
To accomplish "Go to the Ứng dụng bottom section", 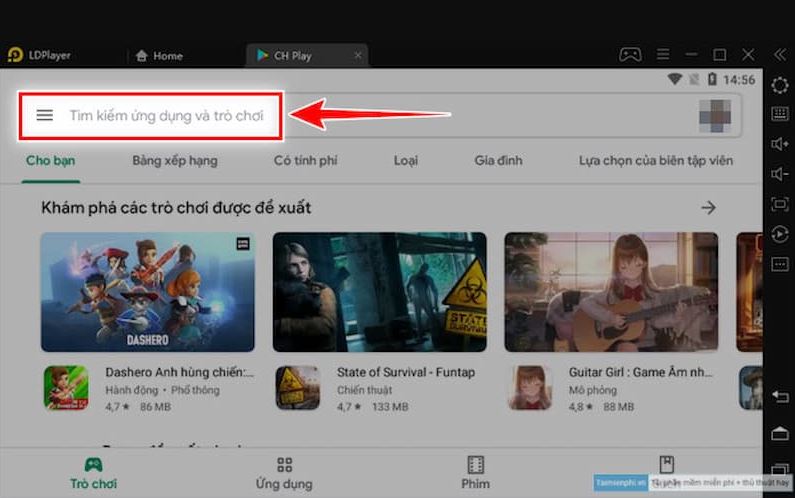I will 284,473.
